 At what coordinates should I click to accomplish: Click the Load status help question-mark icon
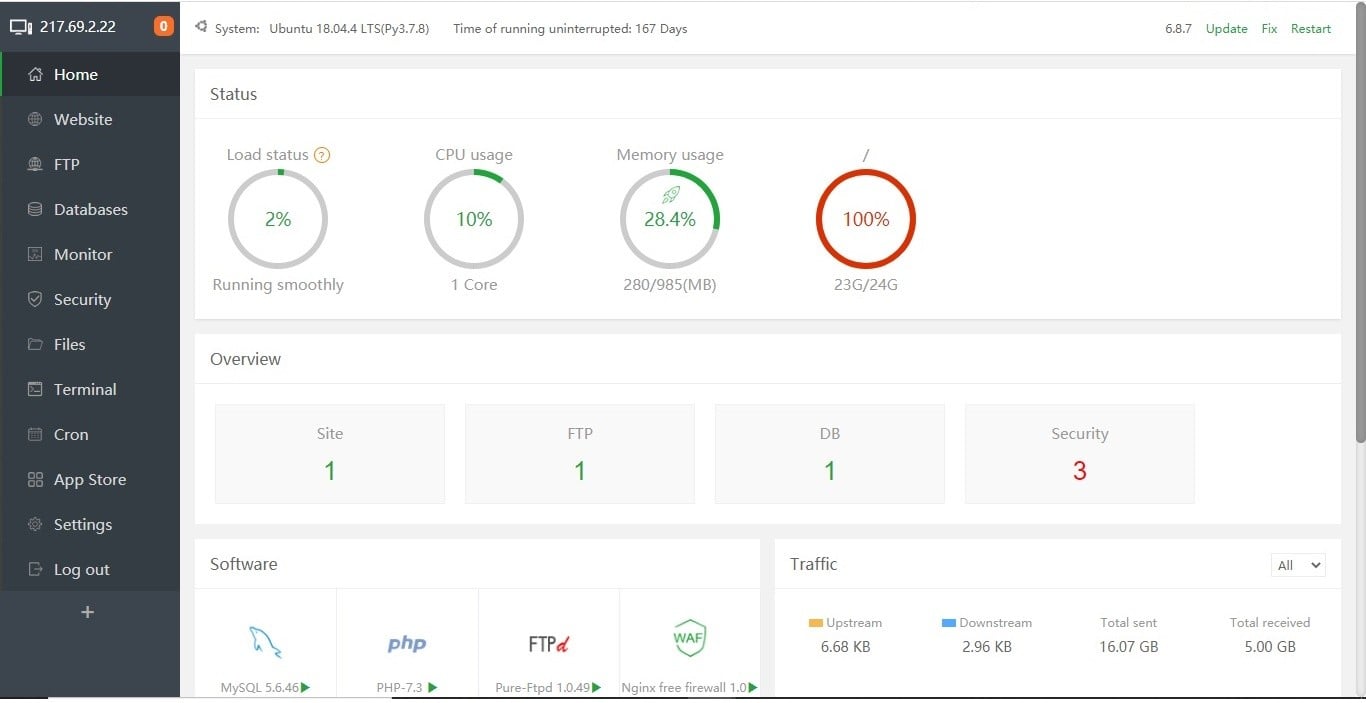pos(322,155)
